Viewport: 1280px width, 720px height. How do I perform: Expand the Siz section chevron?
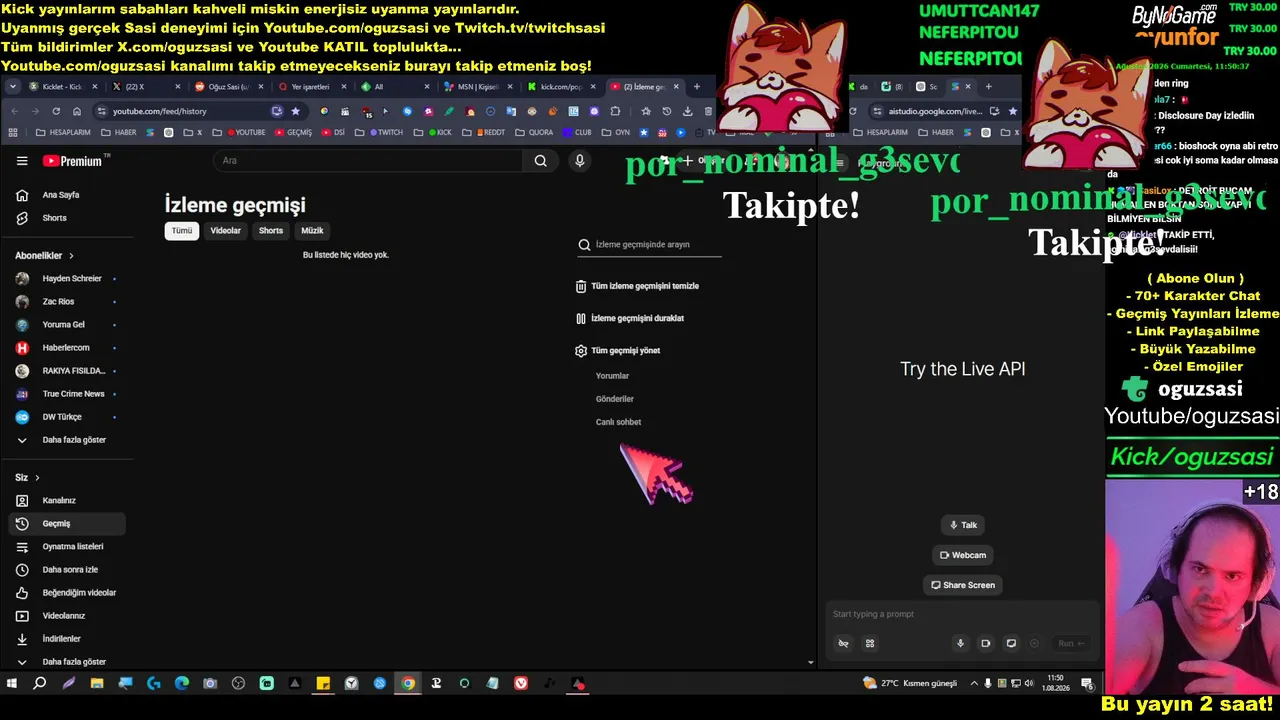(37, 478)
